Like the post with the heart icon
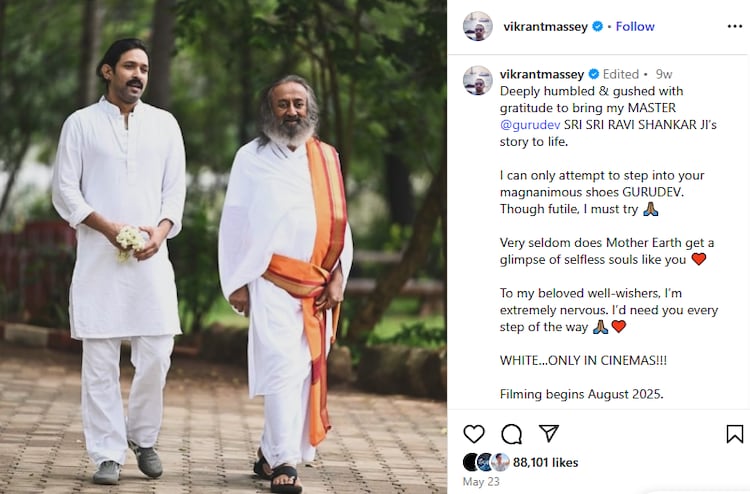The height and width of the screenshot is (494, 750). [x=474, y=434]
